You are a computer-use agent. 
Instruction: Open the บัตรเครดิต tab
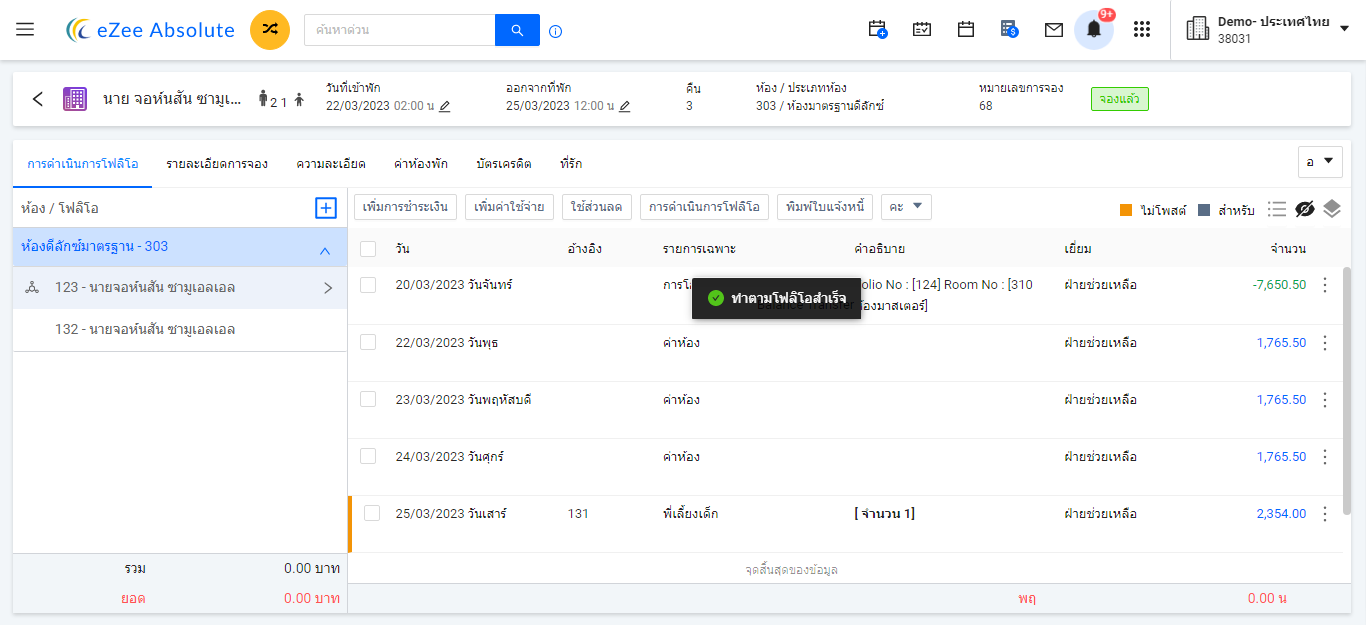pyautogui.click(x=504, y=164)
